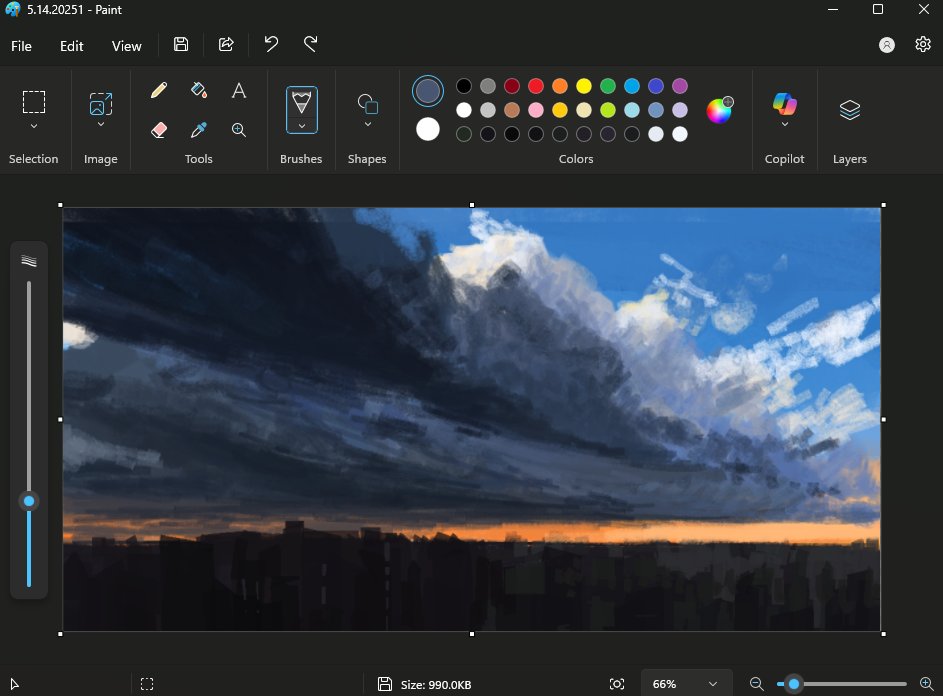Click the brush size slider handle

coord(29,501)
